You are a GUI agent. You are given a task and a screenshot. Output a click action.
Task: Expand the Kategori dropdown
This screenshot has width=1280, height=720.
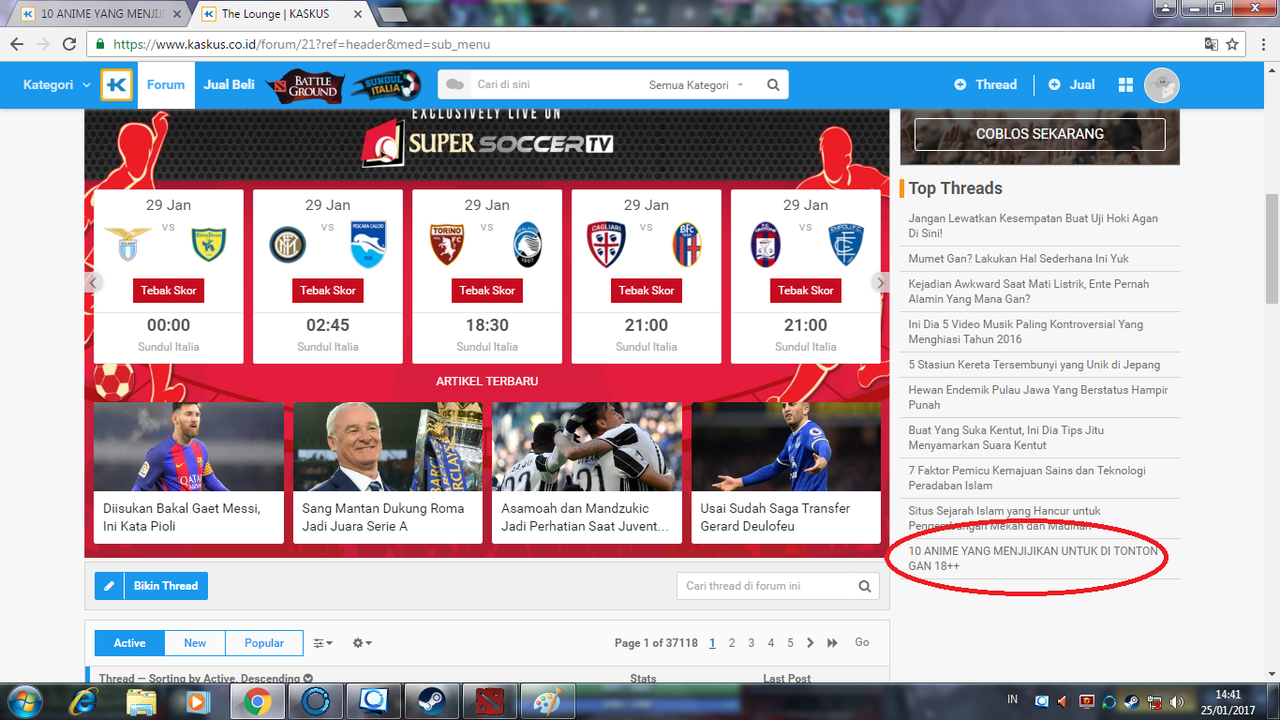click(56, 85)
